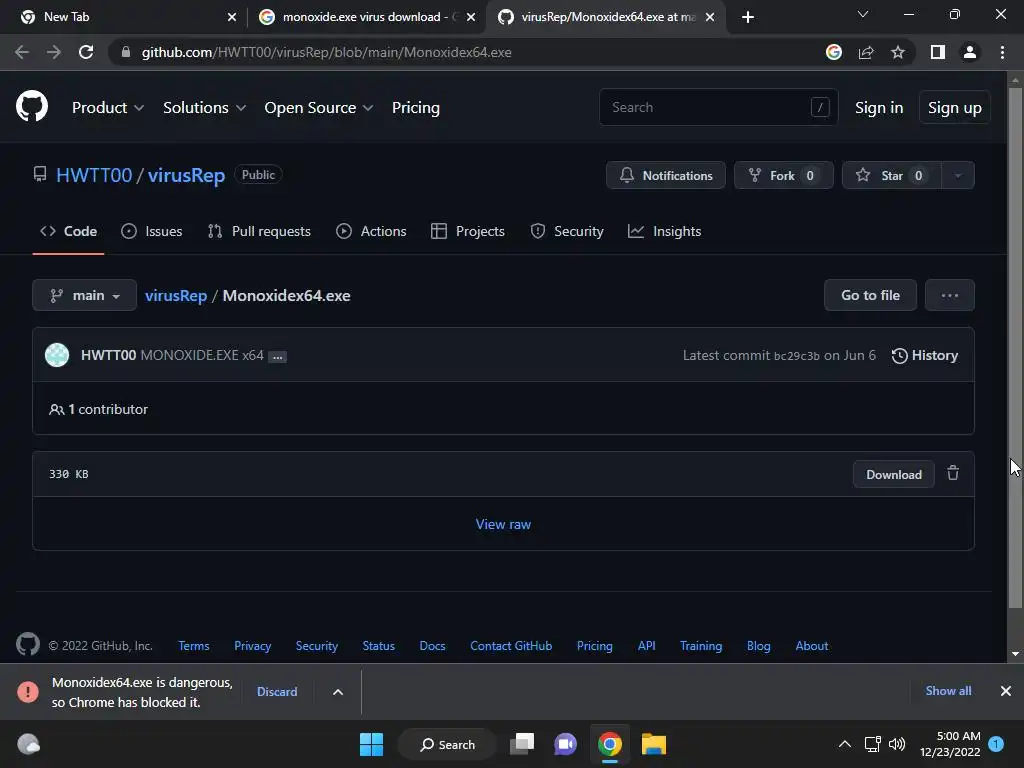Expand blocked download options chevron

click(338, 692)
